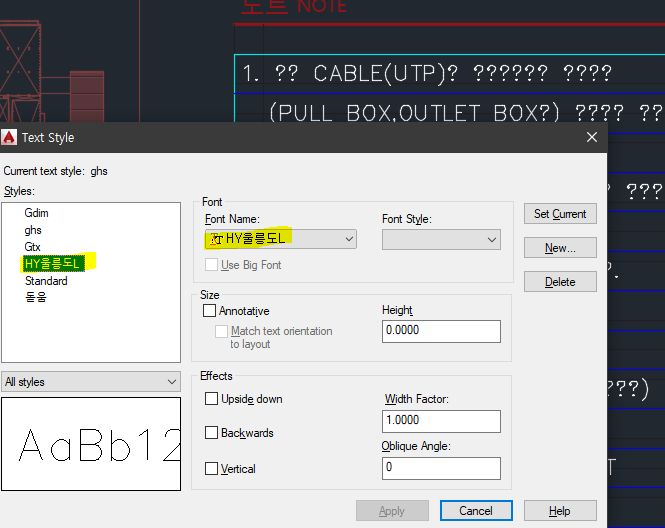This screenshot has width=665, height=528.
Task: Click the AutoCAD logo icon in Text Style title bar
Action: tap(9, 137)
